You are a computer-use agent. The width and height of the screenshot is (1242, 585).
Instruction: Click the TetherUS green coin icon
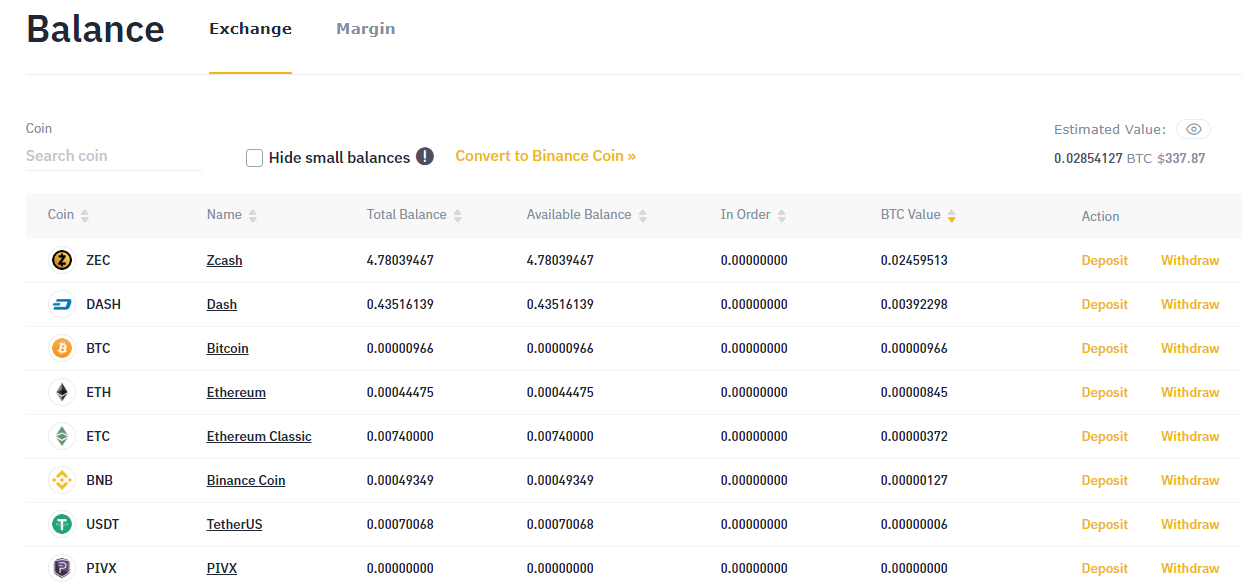[x=62, y=525]
